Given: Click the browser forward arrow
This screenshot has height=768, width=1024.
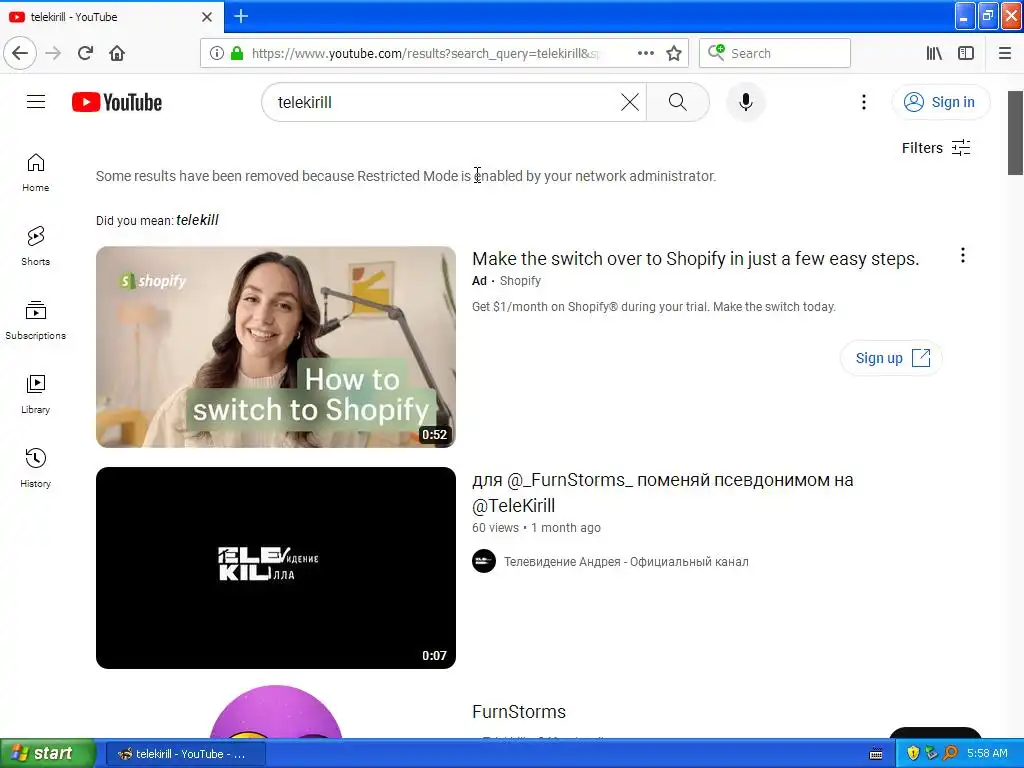Looking at the screenshot, I should (54, 53).
